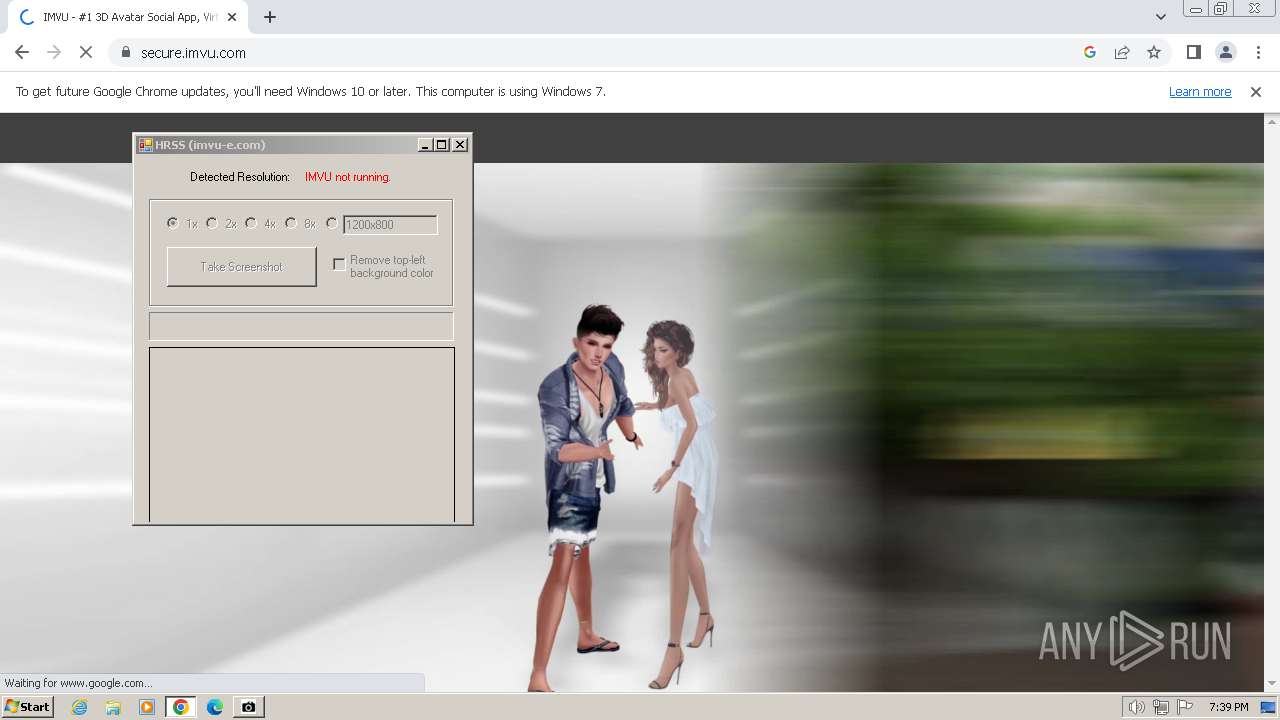
Task: Dismiss the Chrome update notification bar
Action: pos(1256,91)
